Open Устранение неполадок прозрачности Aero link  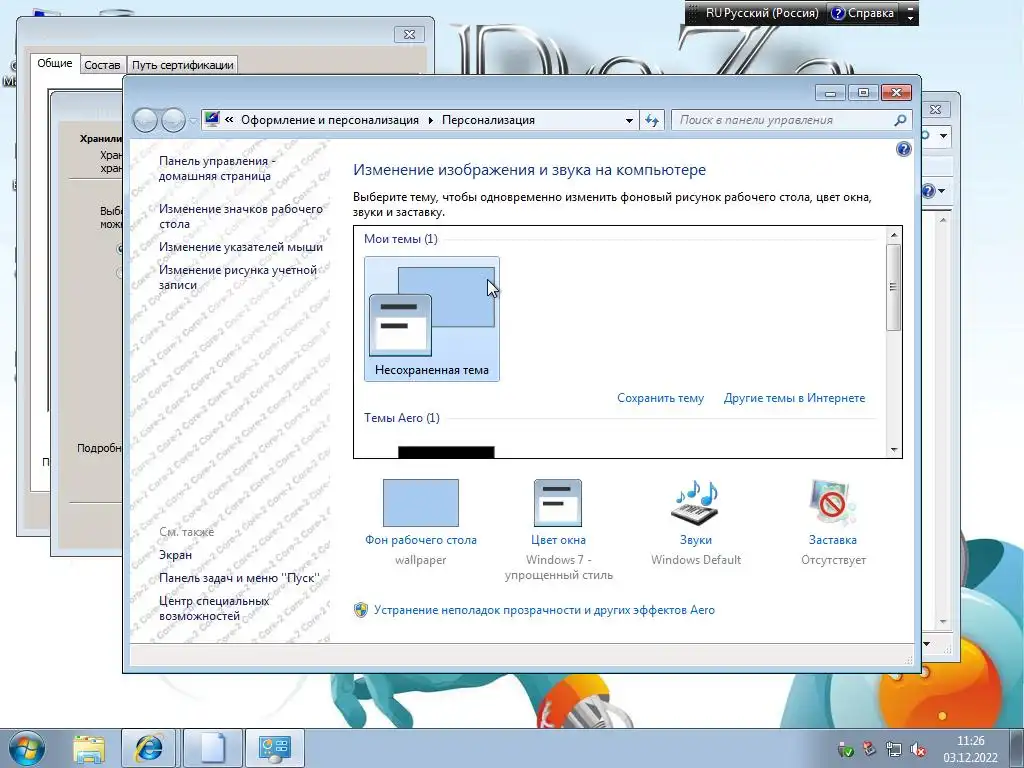[x=544, y=610]
